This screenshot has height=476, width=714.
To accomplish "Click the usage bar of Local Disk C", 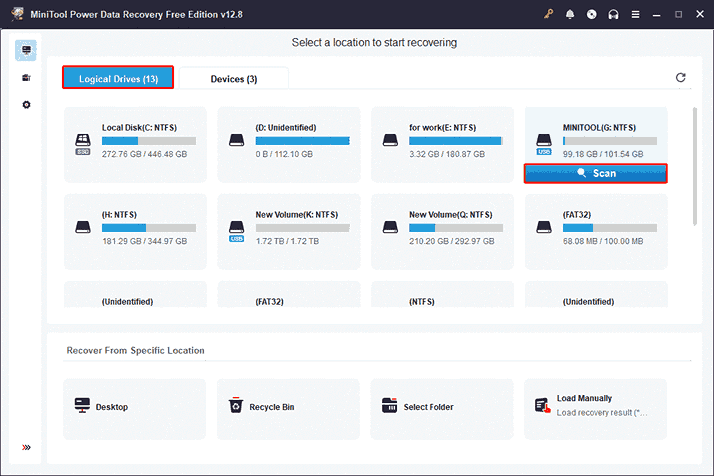I will (x=149, y=141).
